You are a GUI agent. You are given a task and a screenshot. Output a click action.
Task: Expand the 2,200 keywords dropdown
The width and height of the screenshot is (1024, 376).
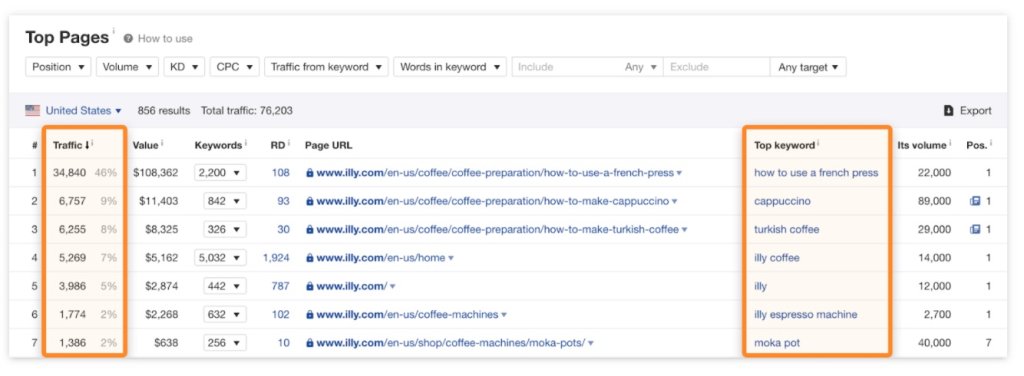(x=220, y=173)
